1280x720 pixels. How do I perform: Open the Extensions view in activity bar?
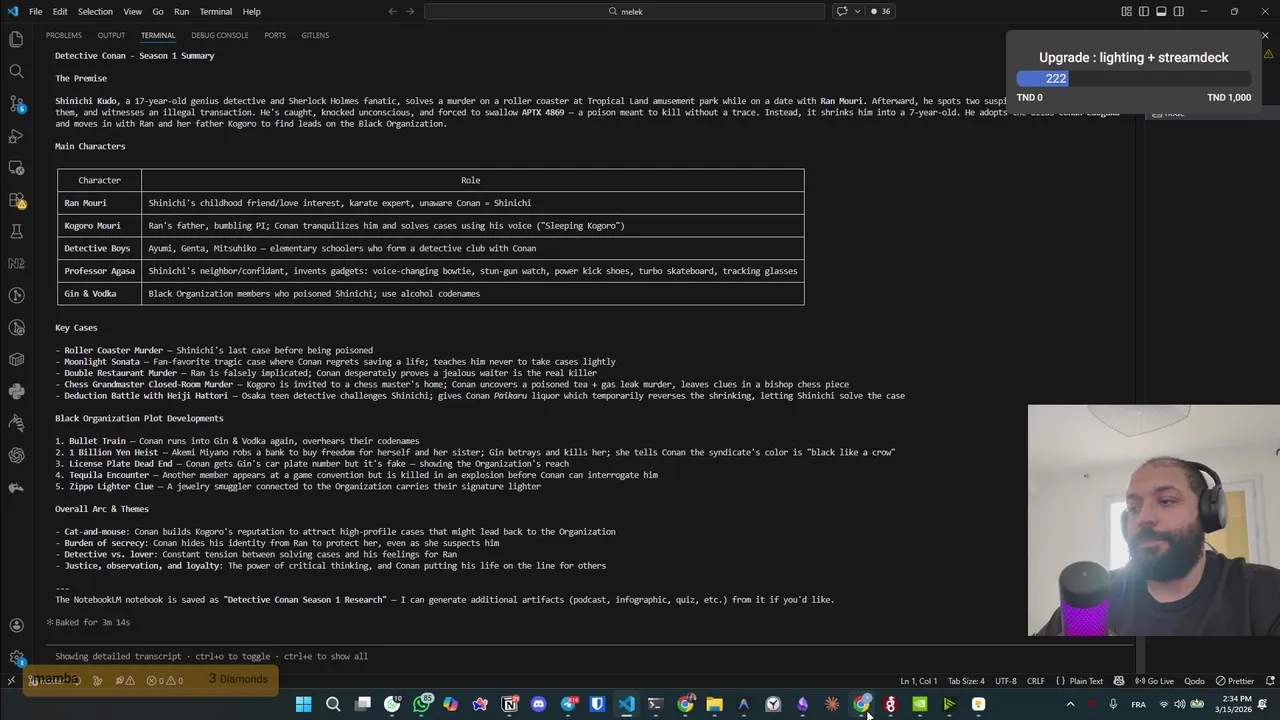[16, 199]
